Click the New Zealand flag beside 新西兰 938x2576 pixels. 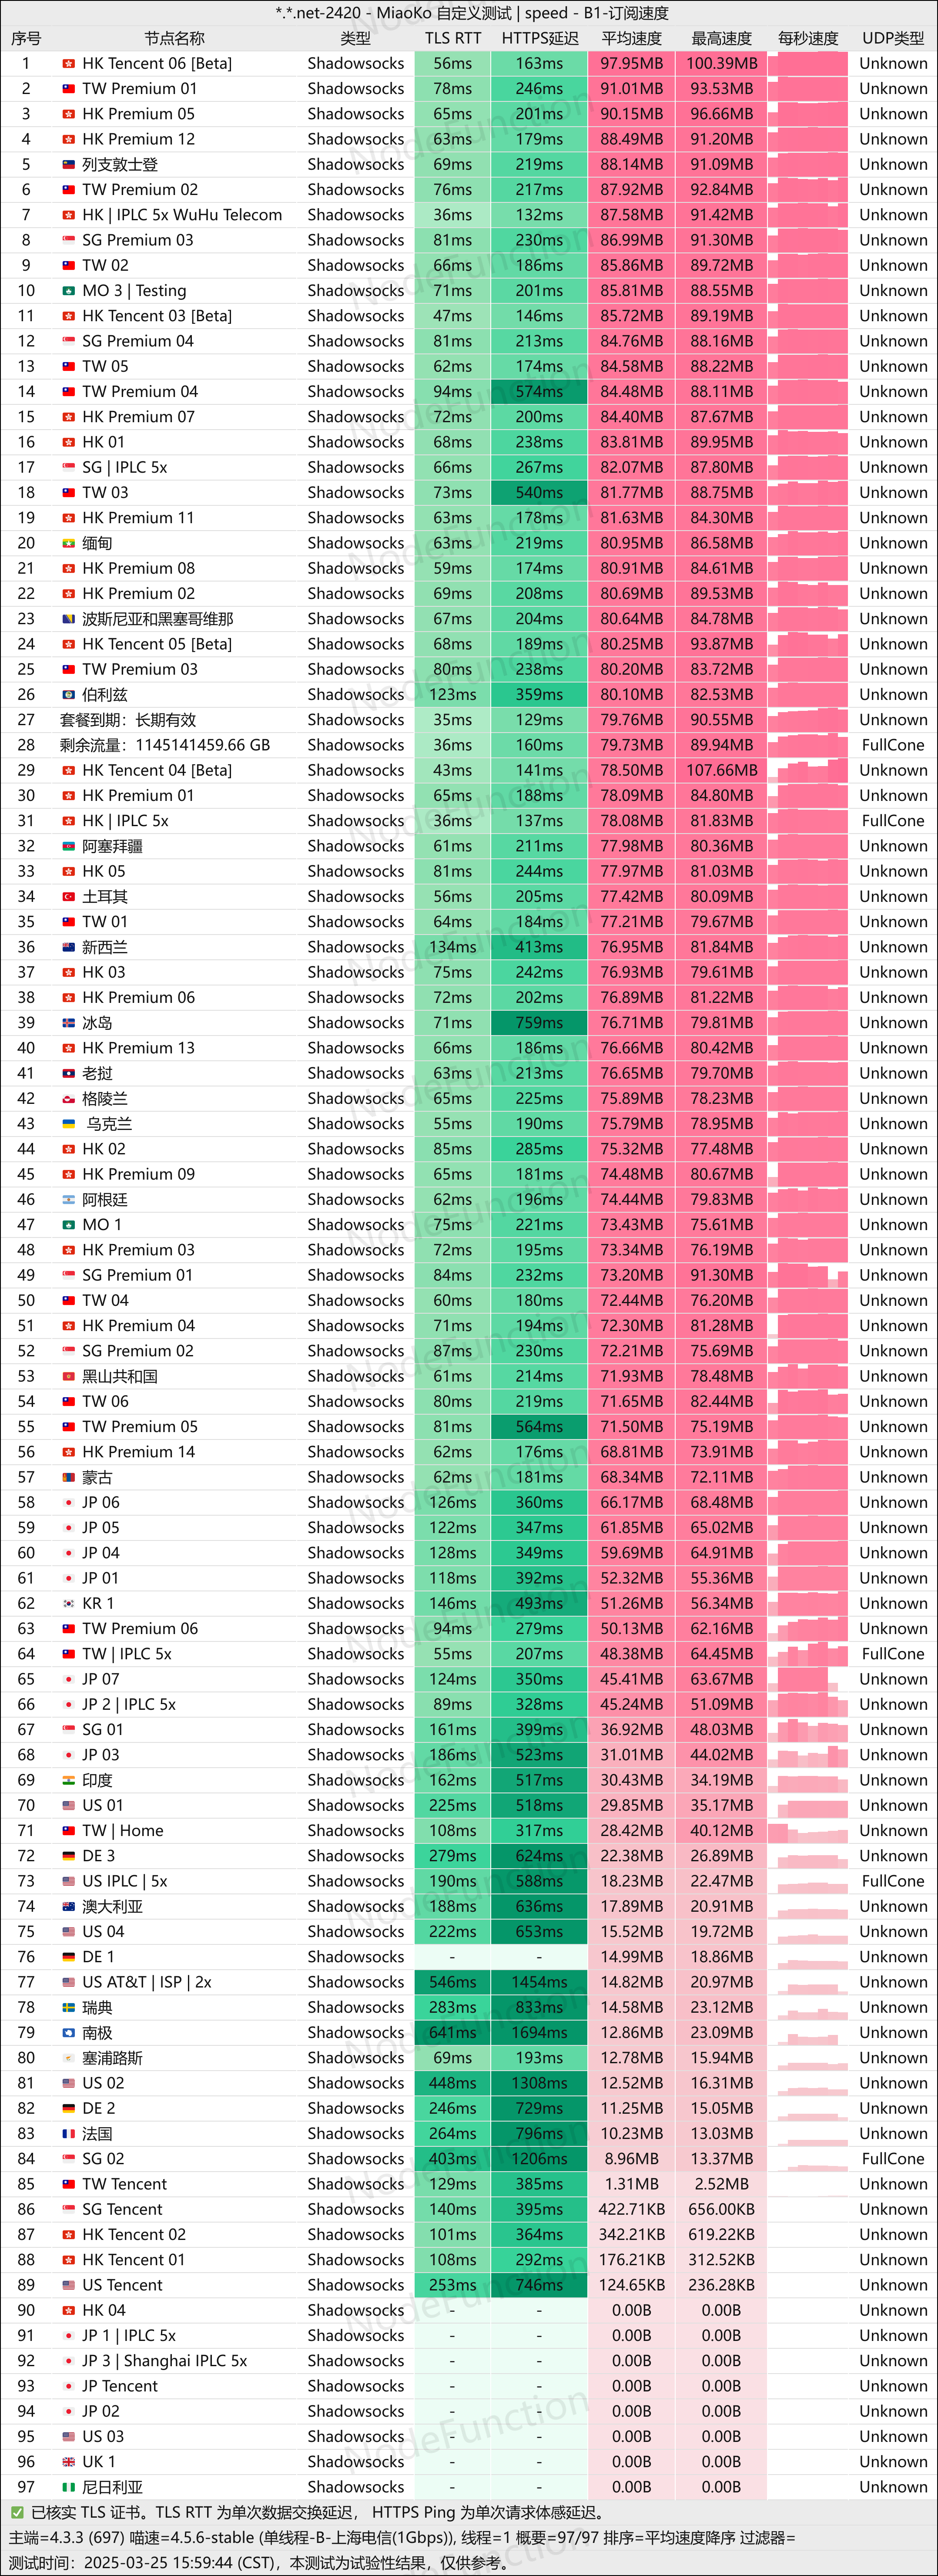(69, 947)
